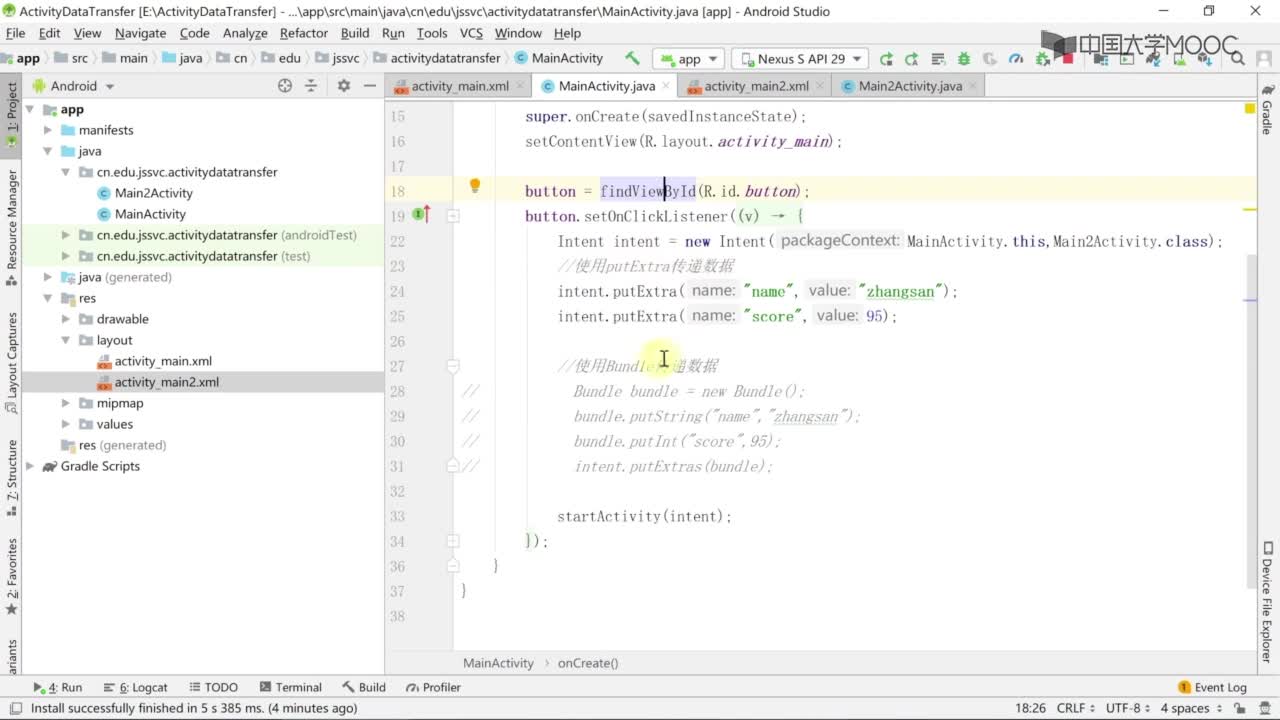Click the Make Project hammer icon
Viewport: 1280px width, 720px height.
(632, 58)
